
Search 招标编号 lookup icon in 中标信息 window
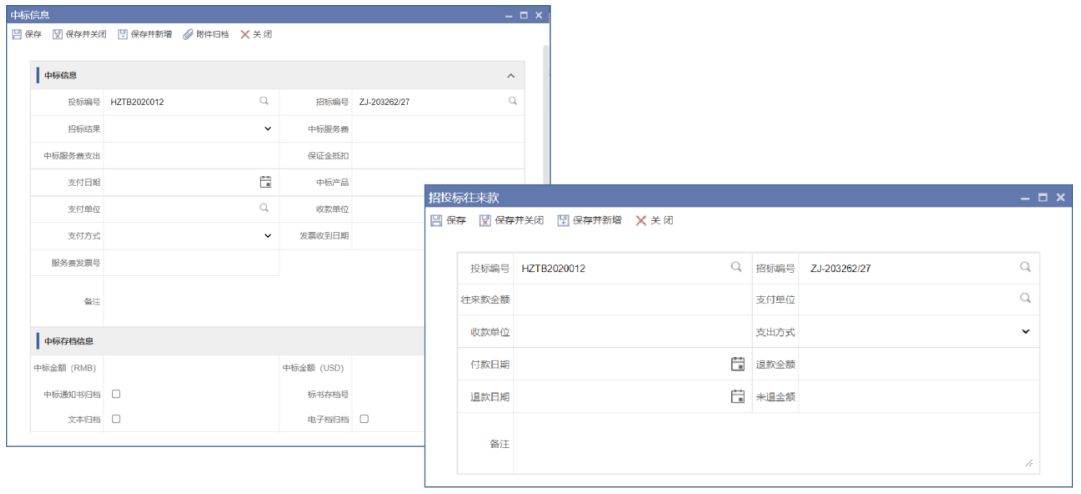tap(513, 101)
